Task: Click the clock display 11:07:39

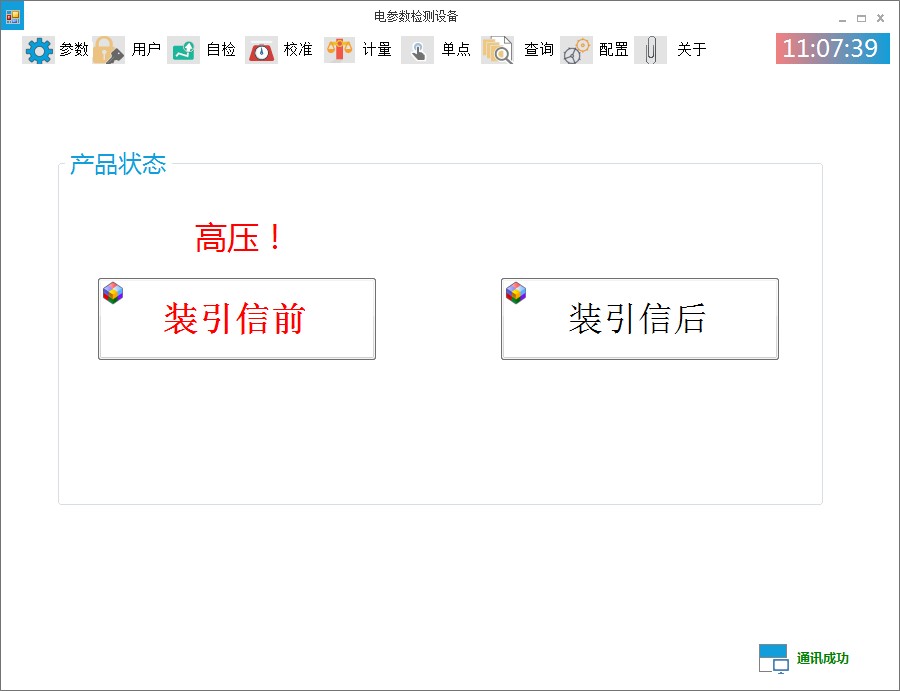Action: (x=833, y=48)
